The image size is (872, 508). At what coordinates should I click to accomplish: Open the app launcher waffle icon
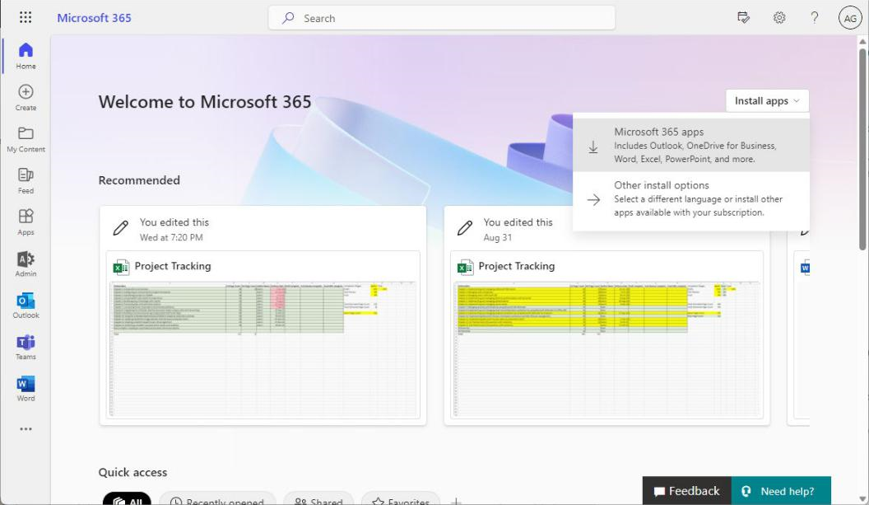pos(26,17)
